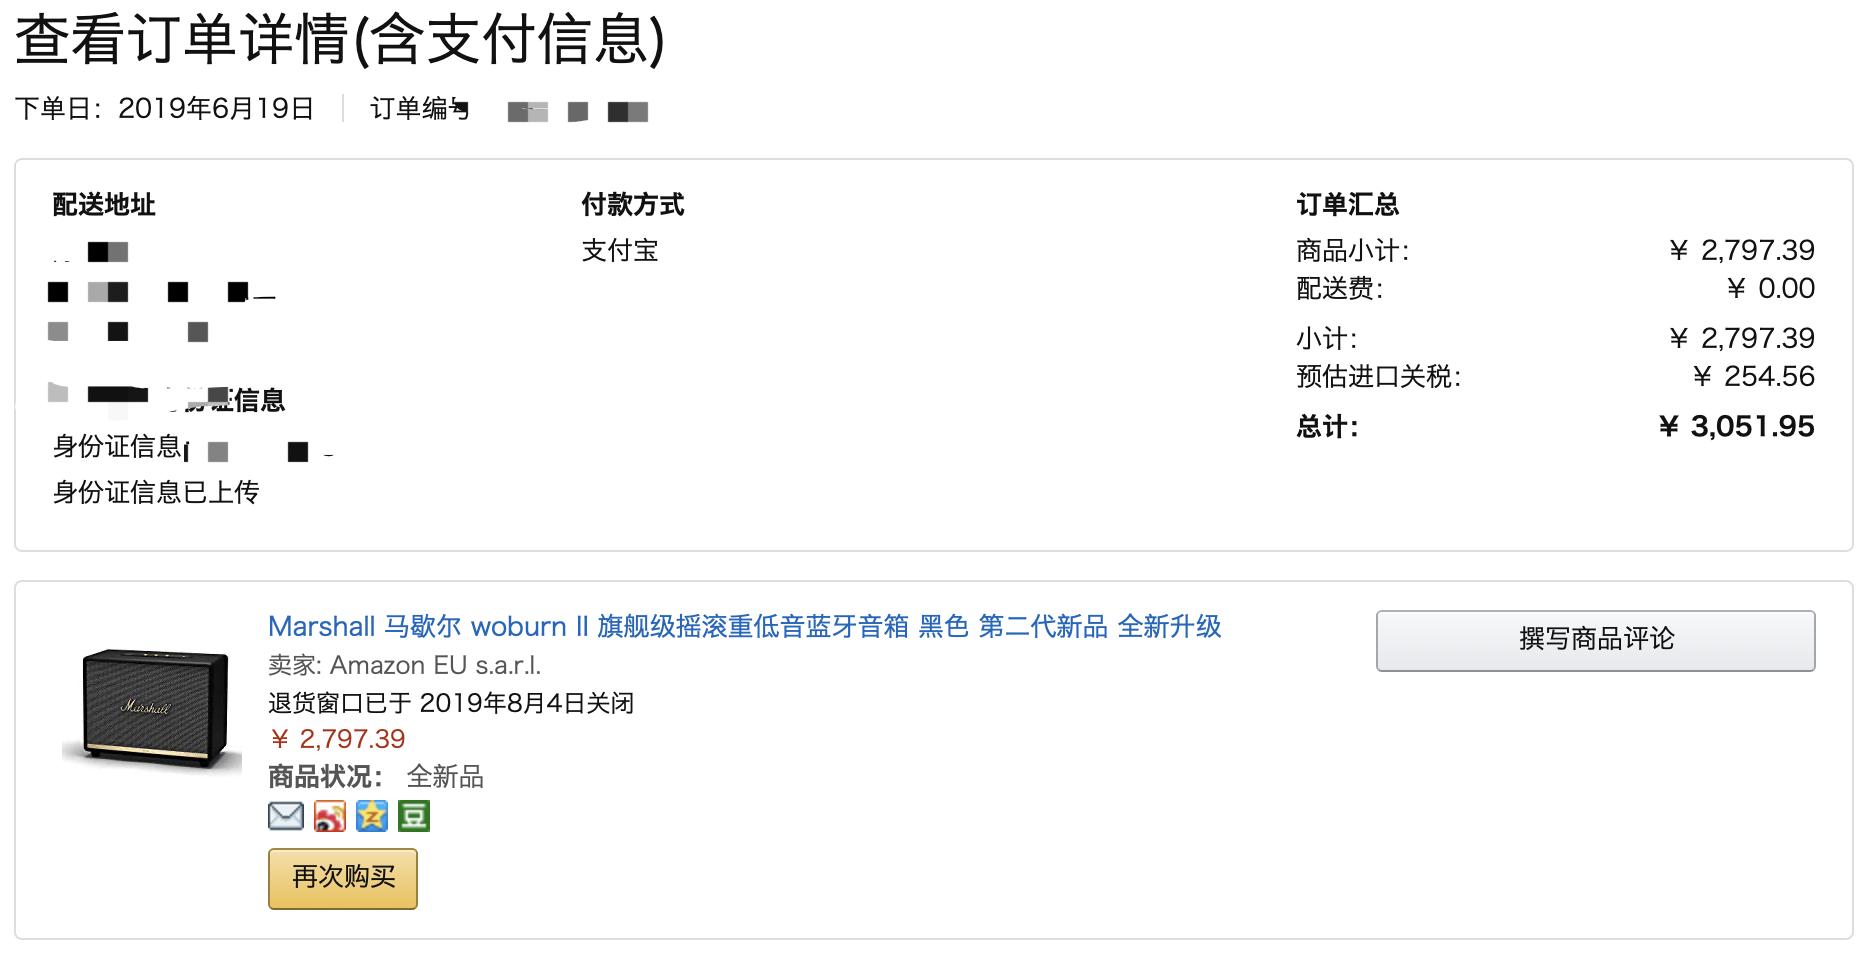Click the green Douban icon
The image size is (1870, 962).
point(414,817)
